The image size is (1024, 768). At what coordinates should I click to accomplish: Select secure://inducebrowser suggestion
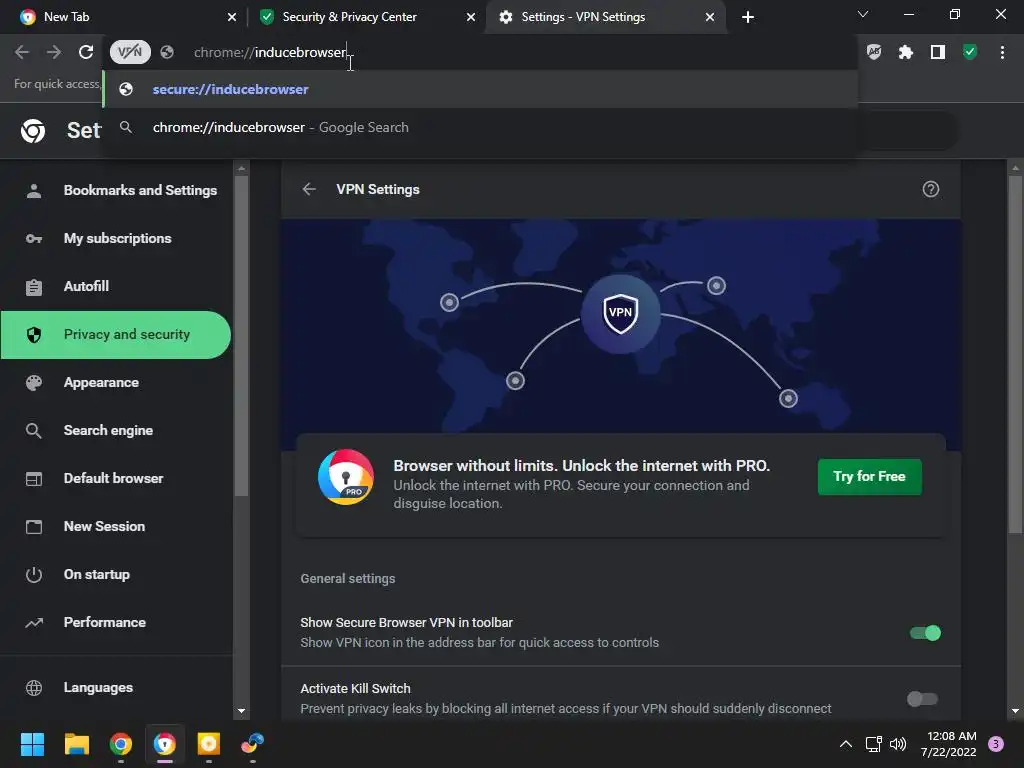click(x=480, y=89)
